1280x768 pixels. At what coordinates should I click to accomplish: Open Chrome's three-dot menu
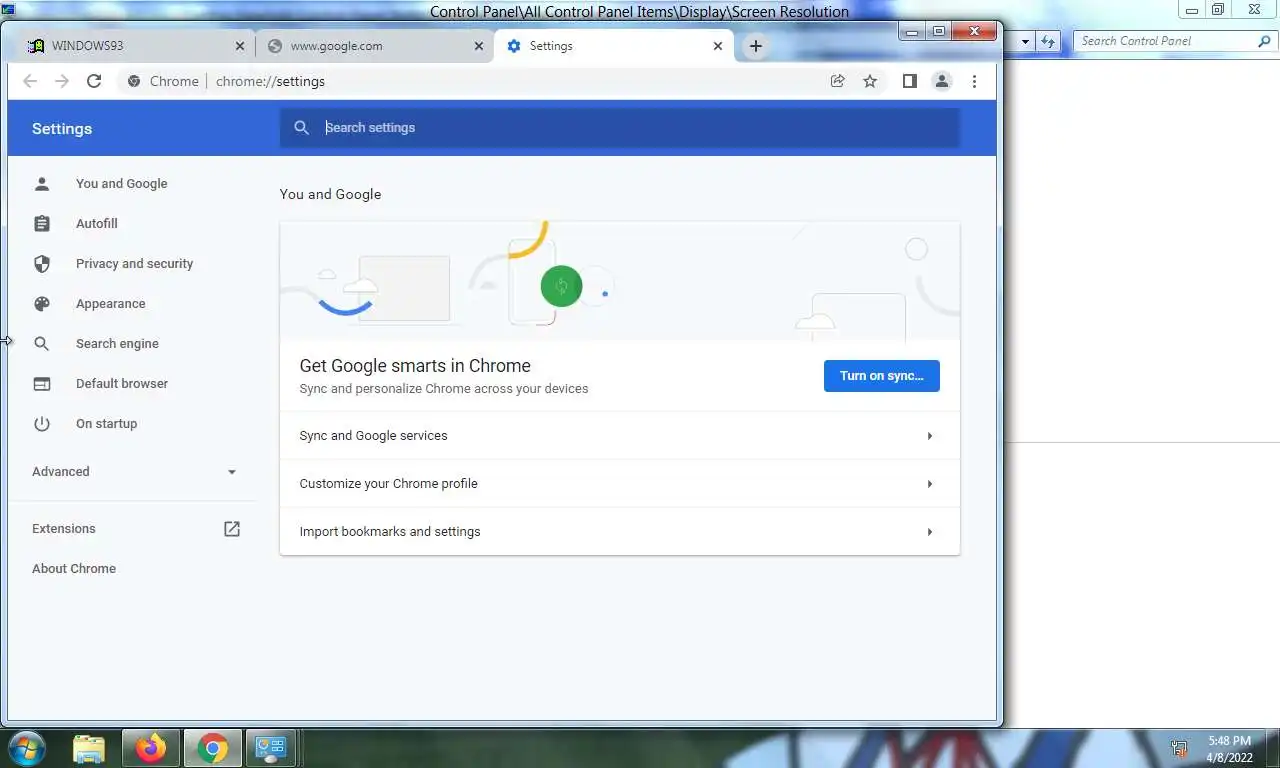[x=974, y=81]
